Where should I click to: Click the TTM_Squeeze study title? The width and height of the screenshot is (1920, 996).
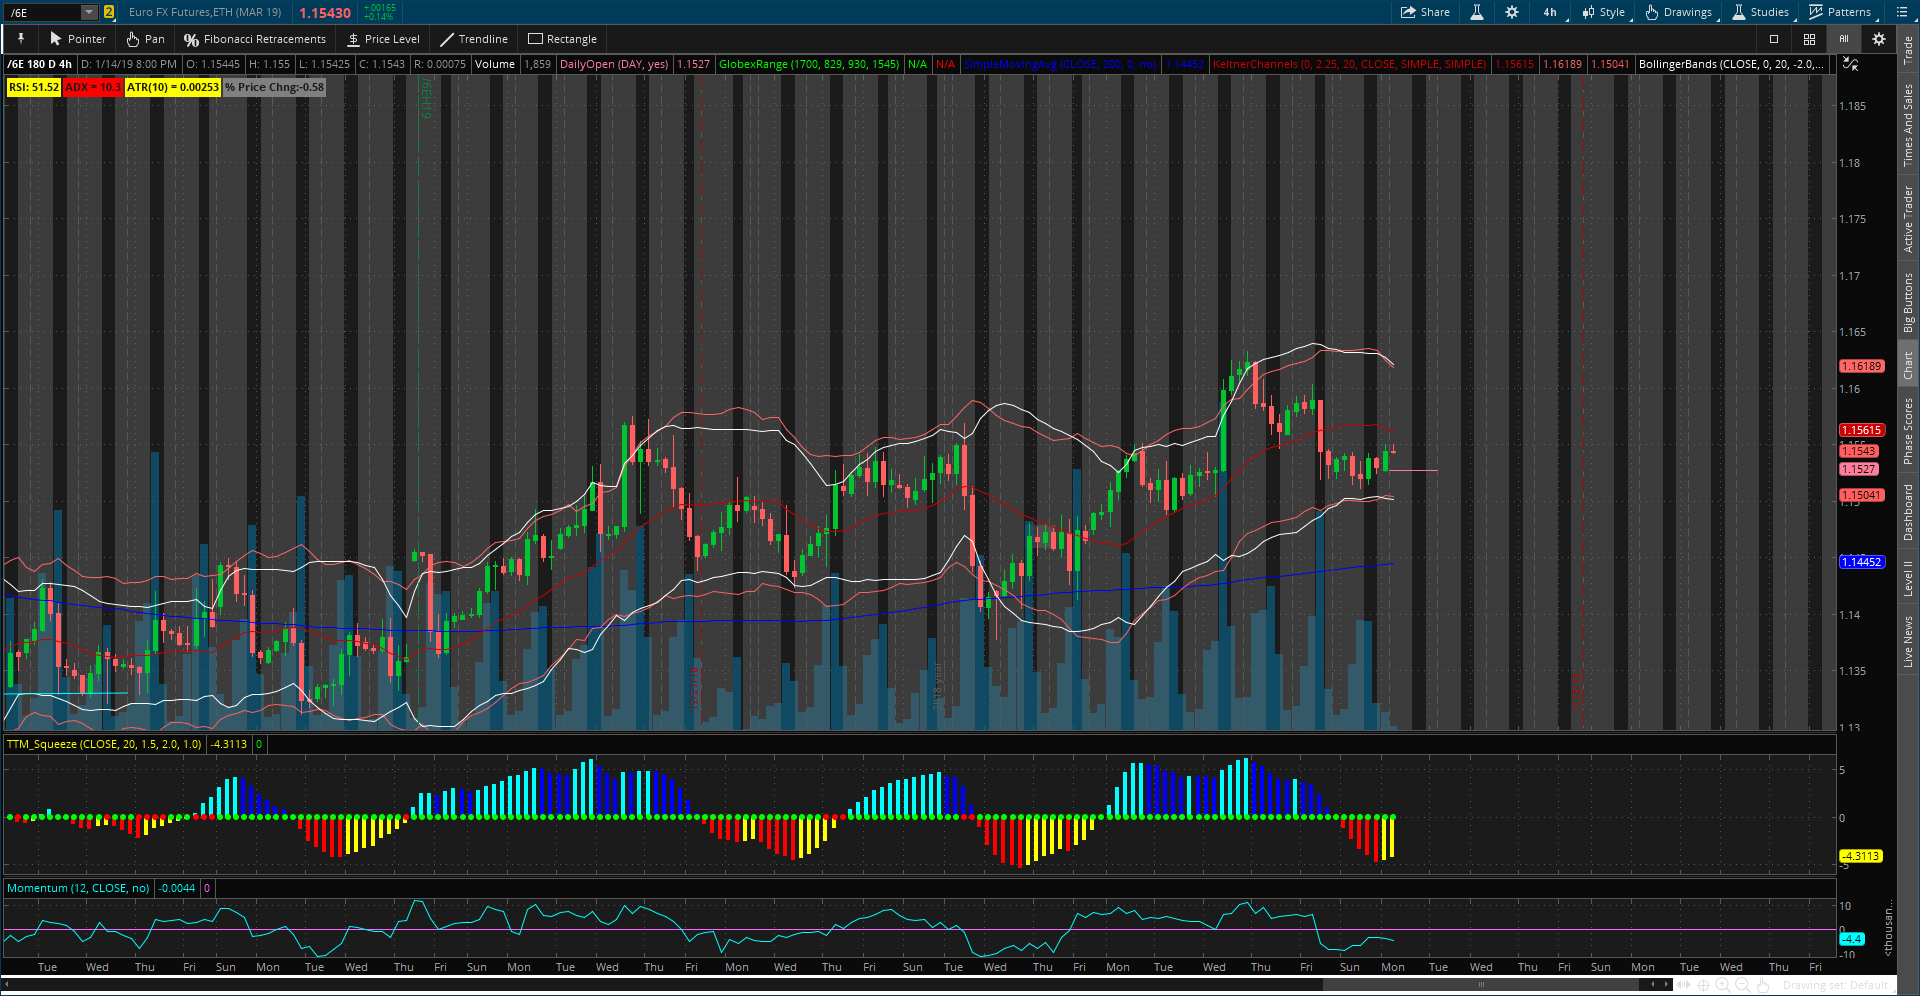[x=104, y=744]
